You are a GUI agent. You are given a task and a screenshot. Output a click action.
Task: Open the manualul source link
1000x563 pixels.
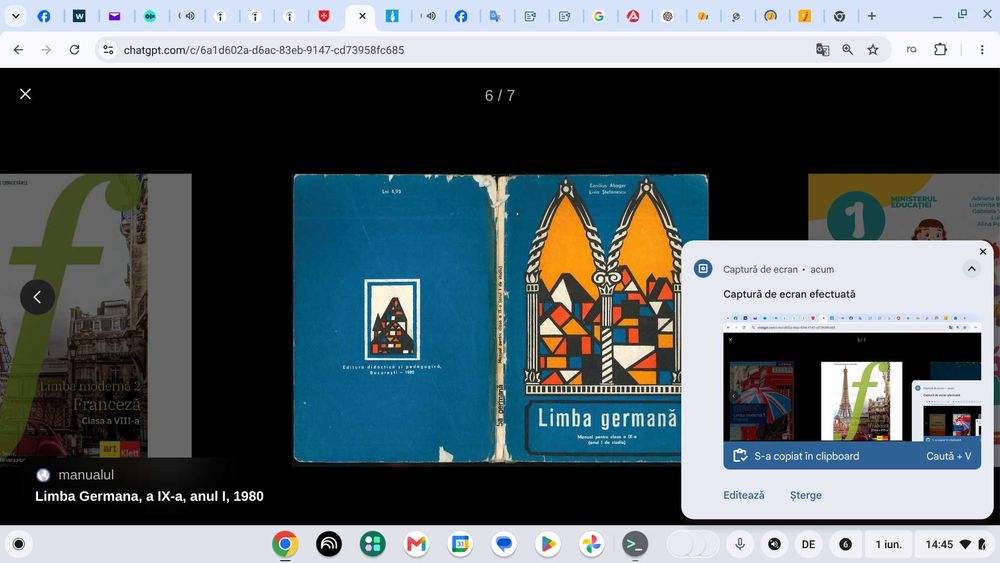[x=75, y=475]
